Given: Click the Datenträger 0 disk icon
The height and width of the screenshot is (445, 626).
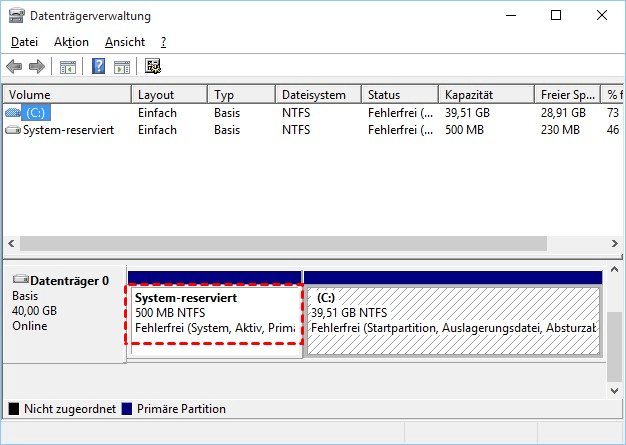Looking at the screenshot, I should tap(21, 279).
